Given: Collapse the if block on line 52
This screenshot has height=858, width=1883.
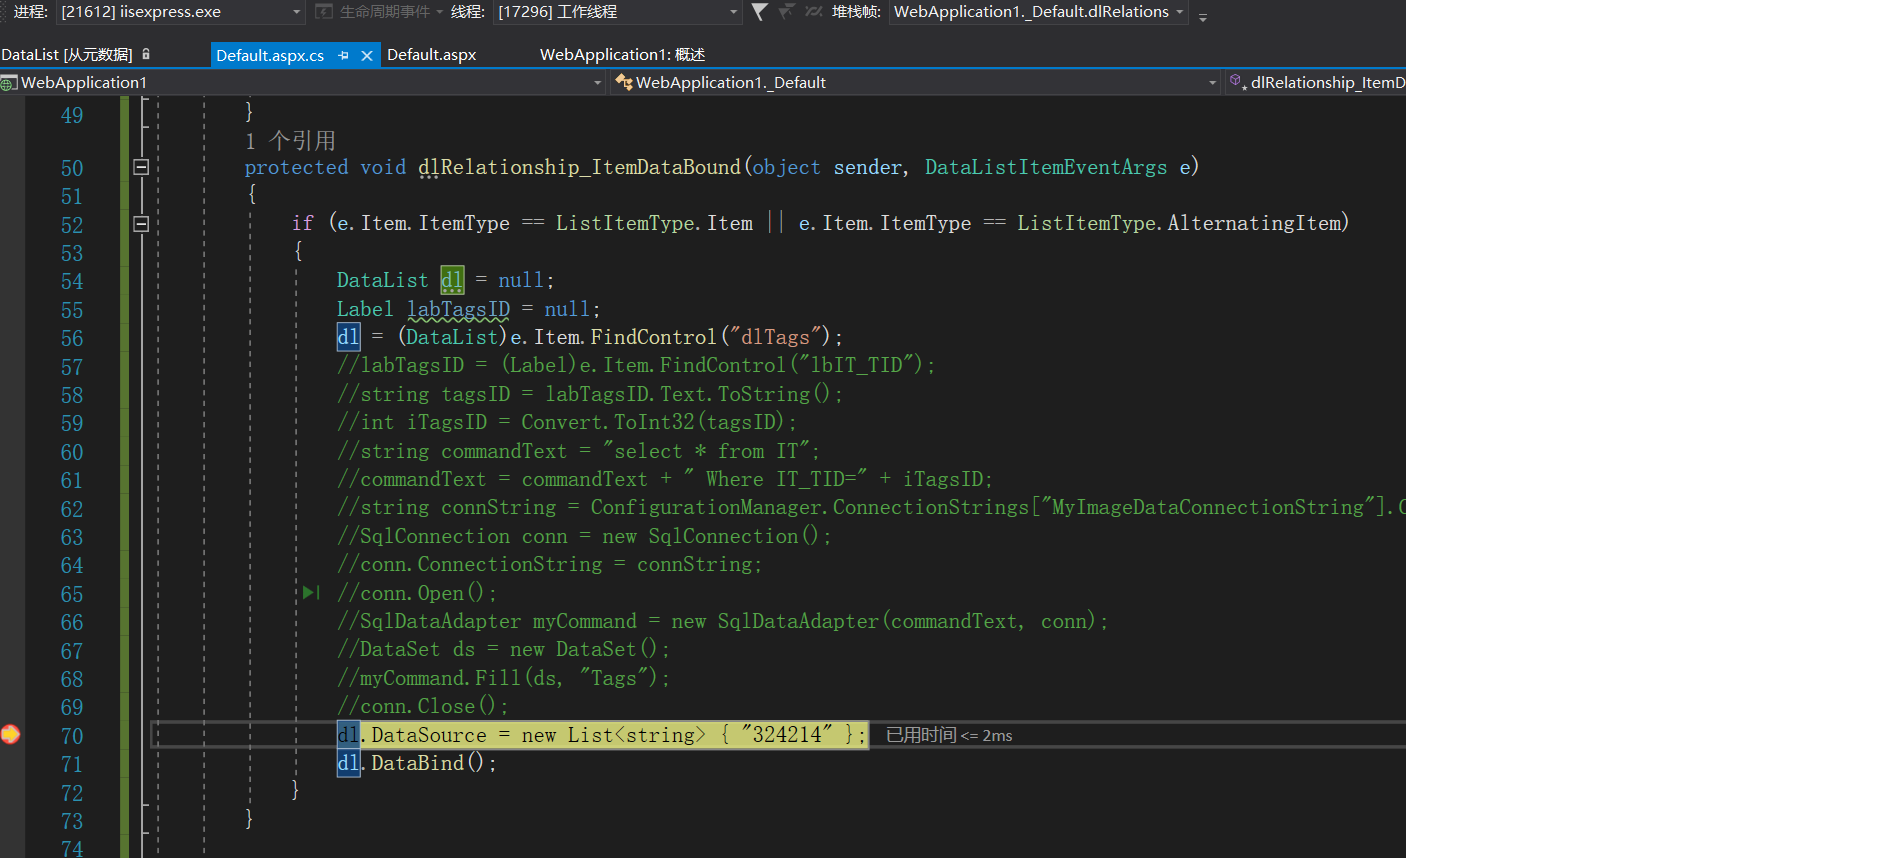Looking at the screenshot, I should coord(141,224).
